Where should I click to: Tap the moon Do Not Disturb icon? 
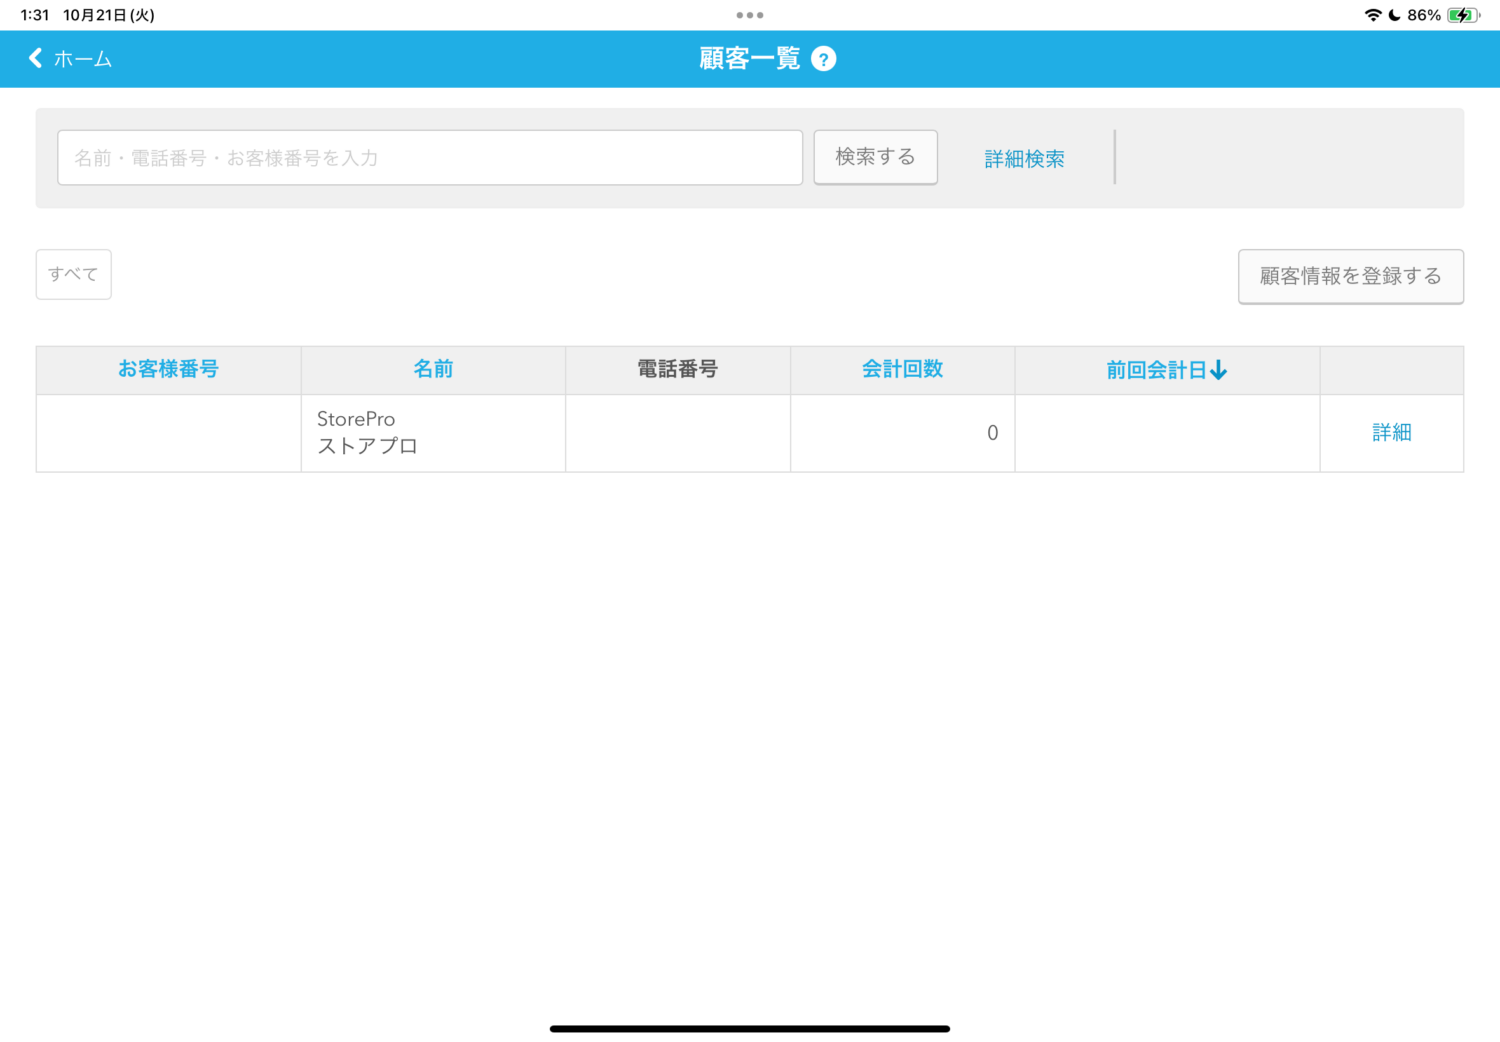1394,15
